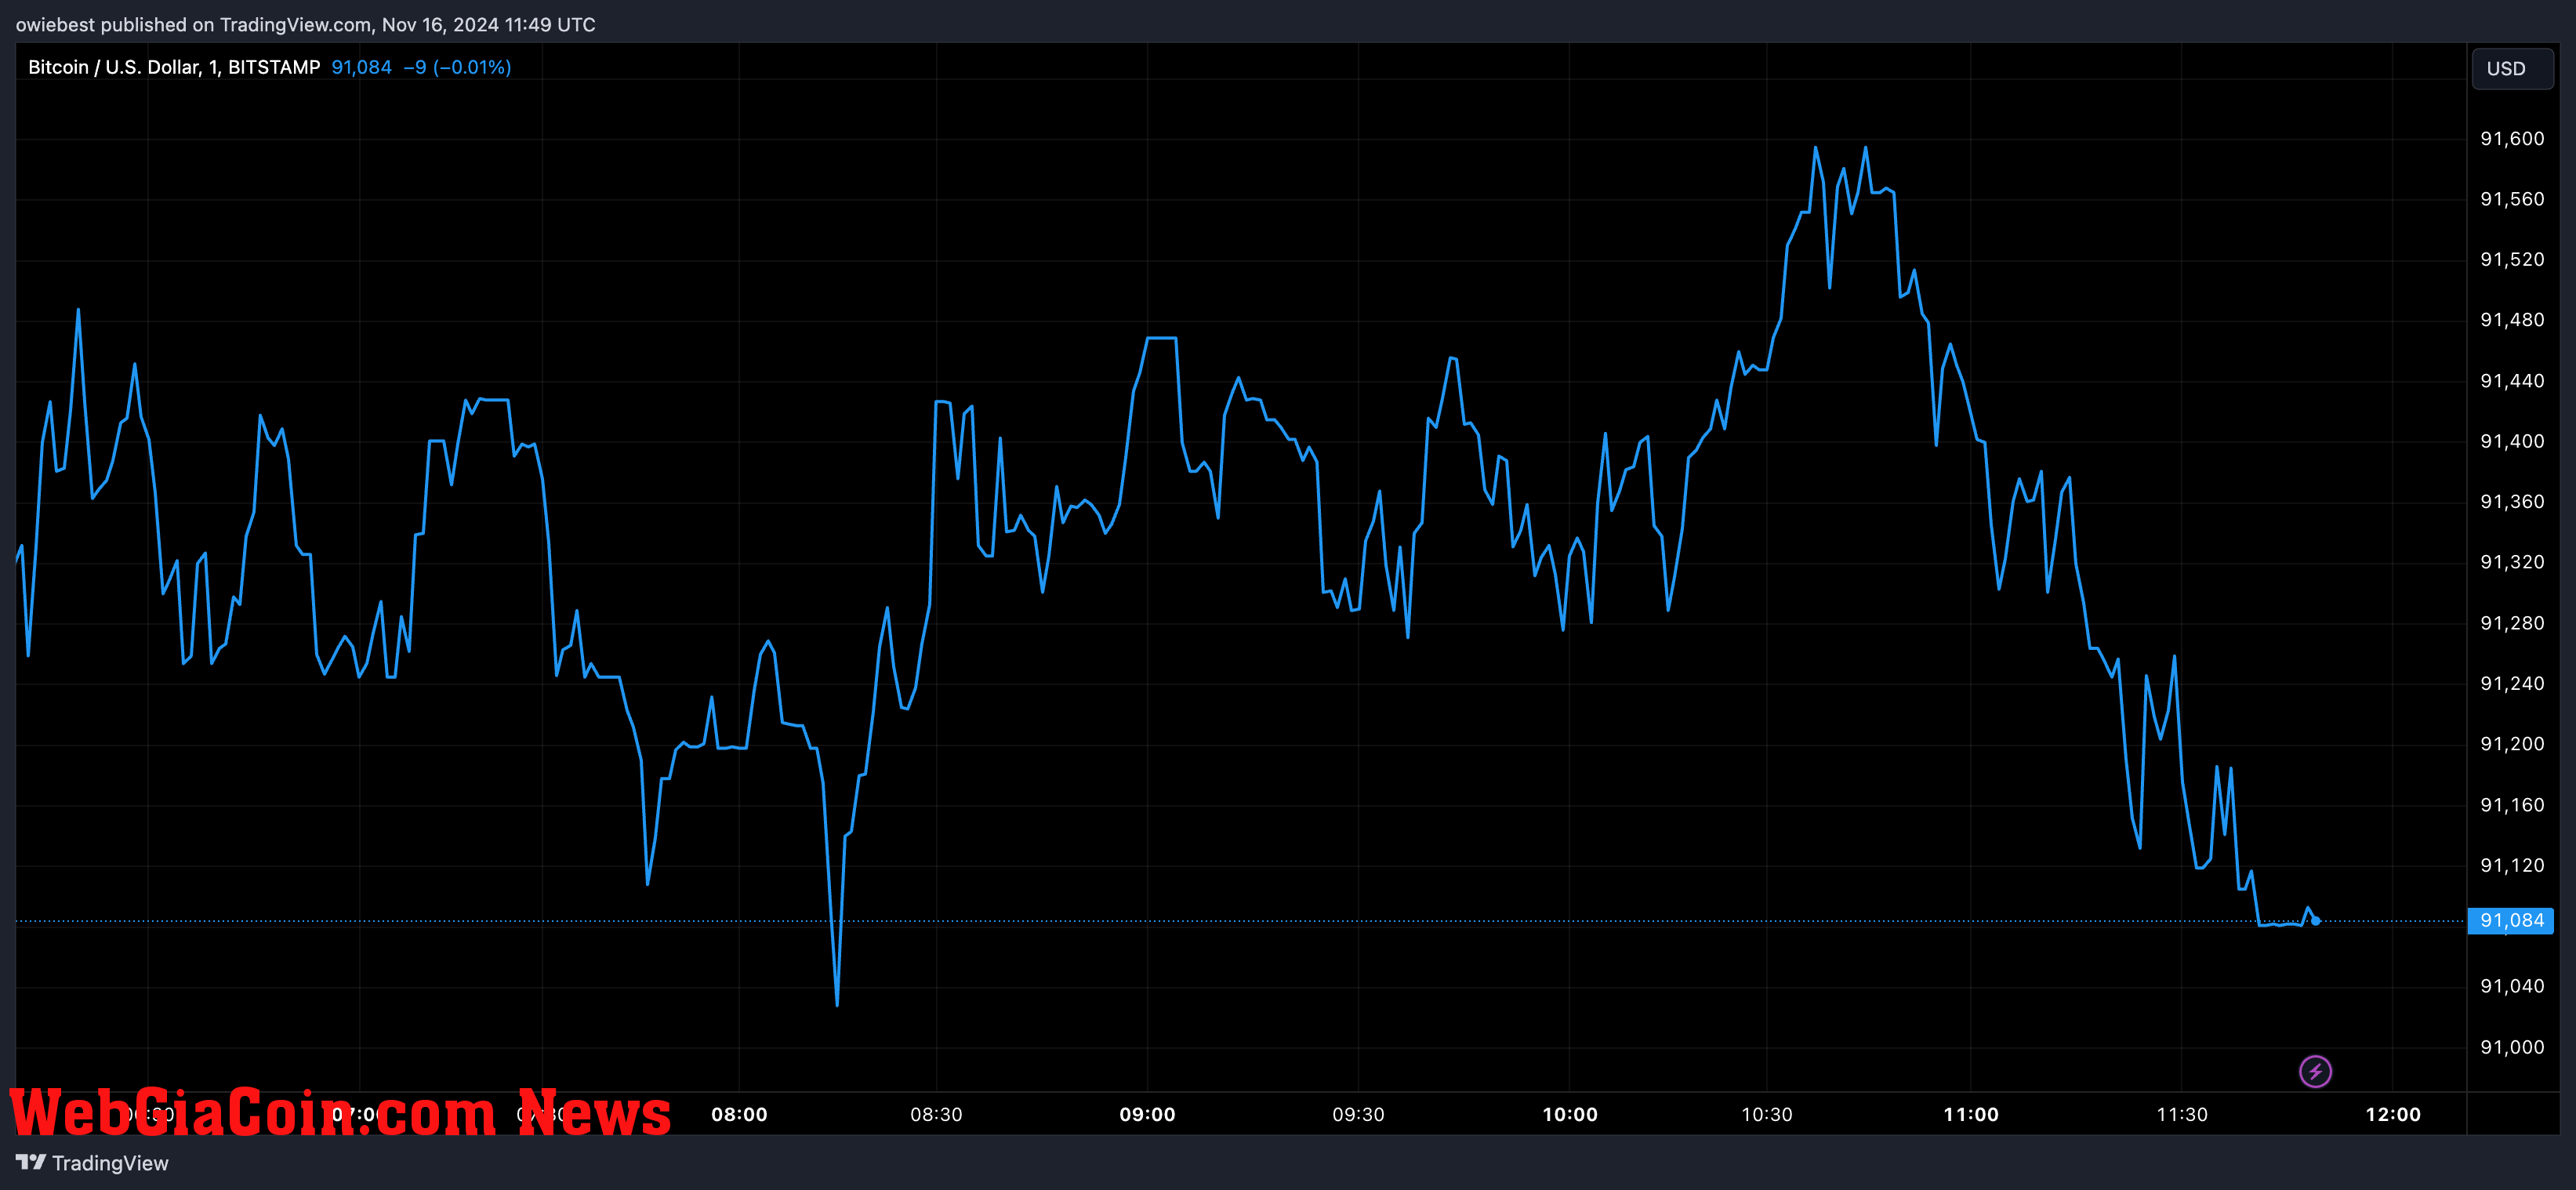2576x1190 pixels.
Task: Click the 91,600 price axis label
Action: (x=2512, y=139)
